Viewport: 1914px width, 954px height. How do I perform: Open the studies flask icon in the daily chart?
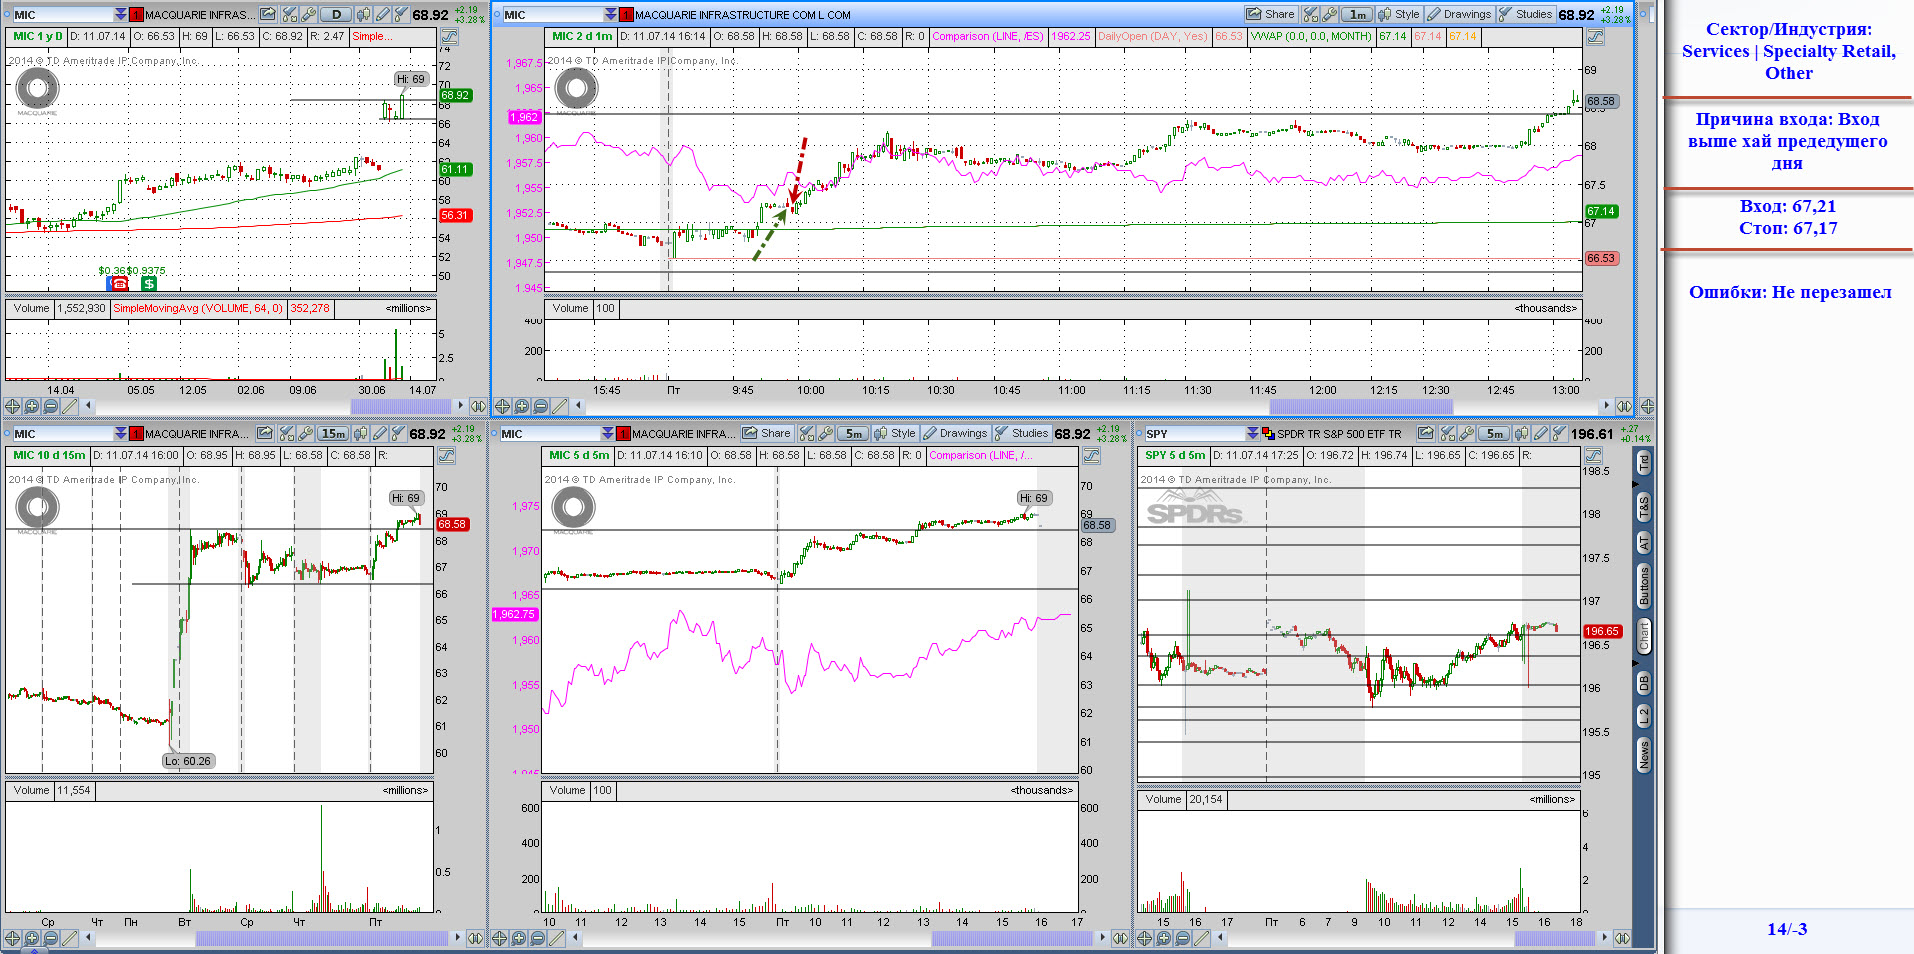click(401, 14)
